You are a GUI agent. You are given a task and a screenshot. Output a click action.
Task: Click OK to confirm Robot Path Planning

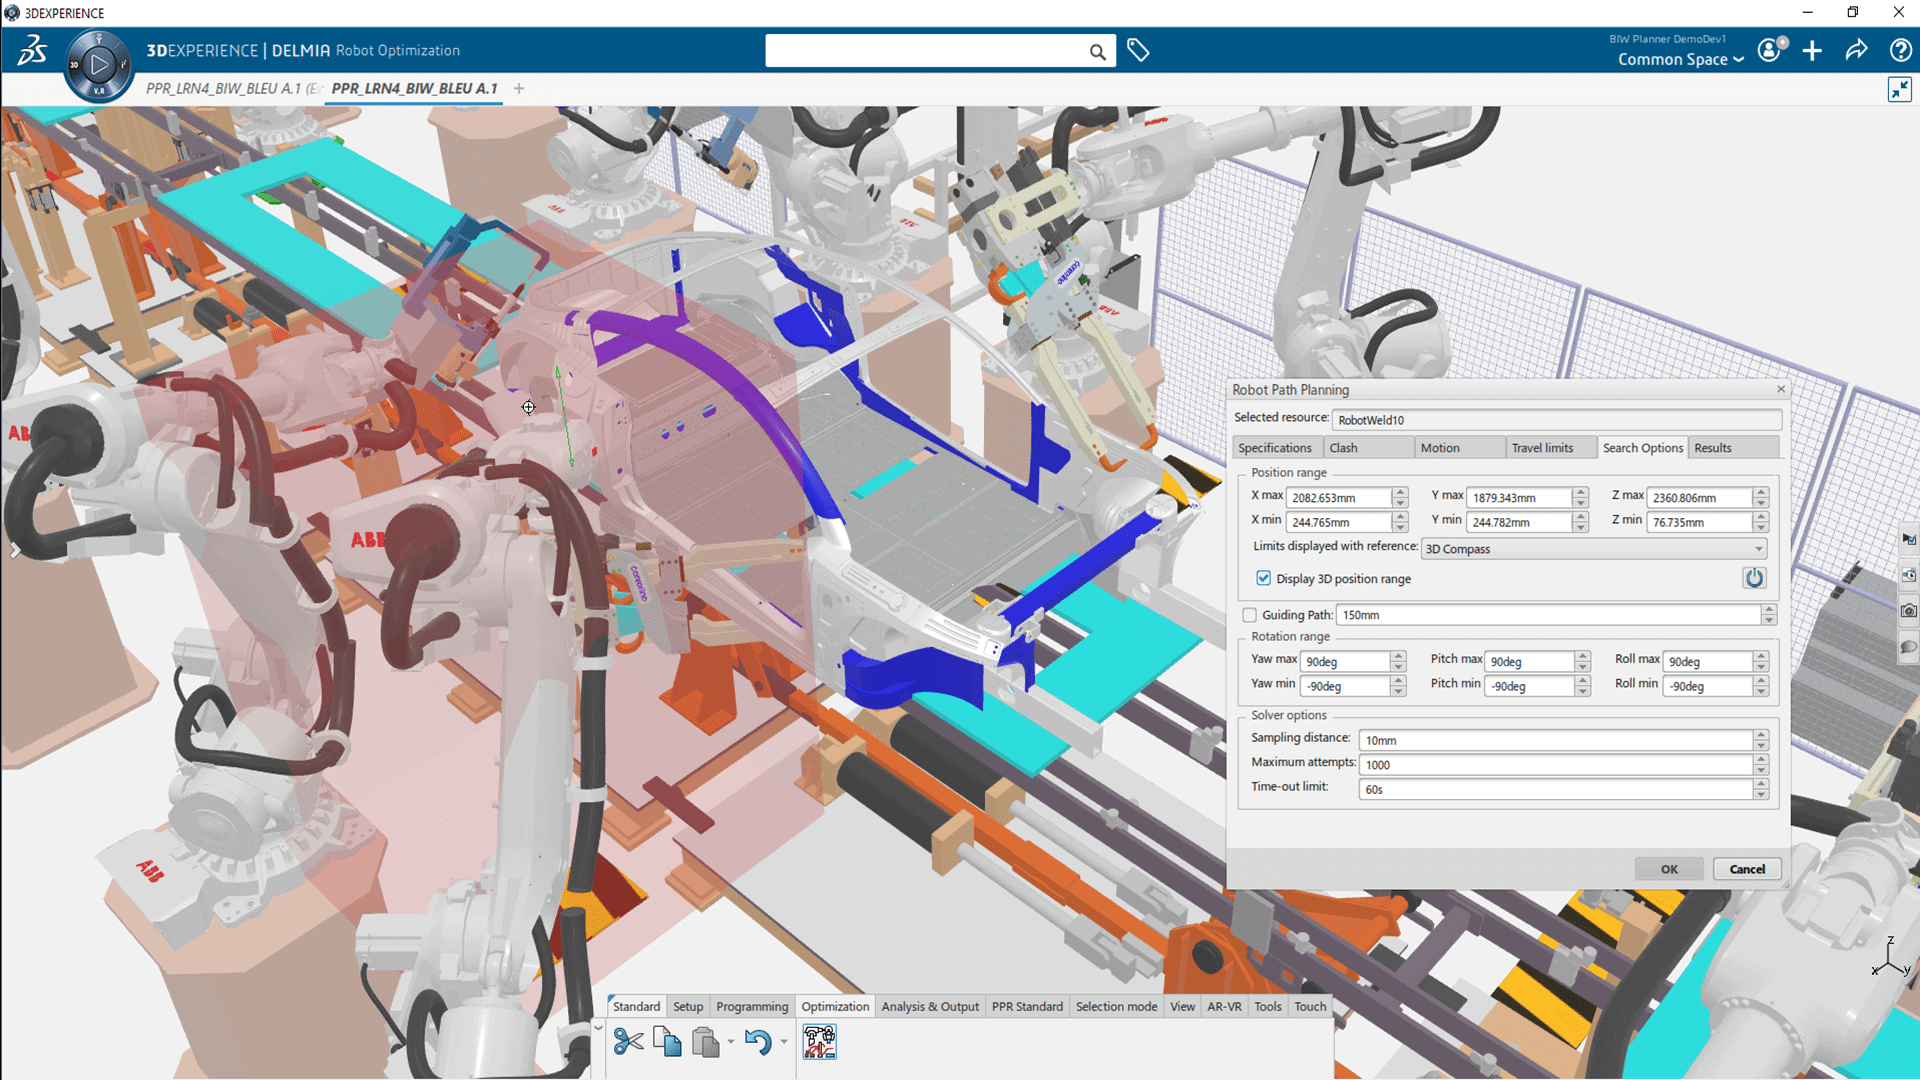(1668, 869)
